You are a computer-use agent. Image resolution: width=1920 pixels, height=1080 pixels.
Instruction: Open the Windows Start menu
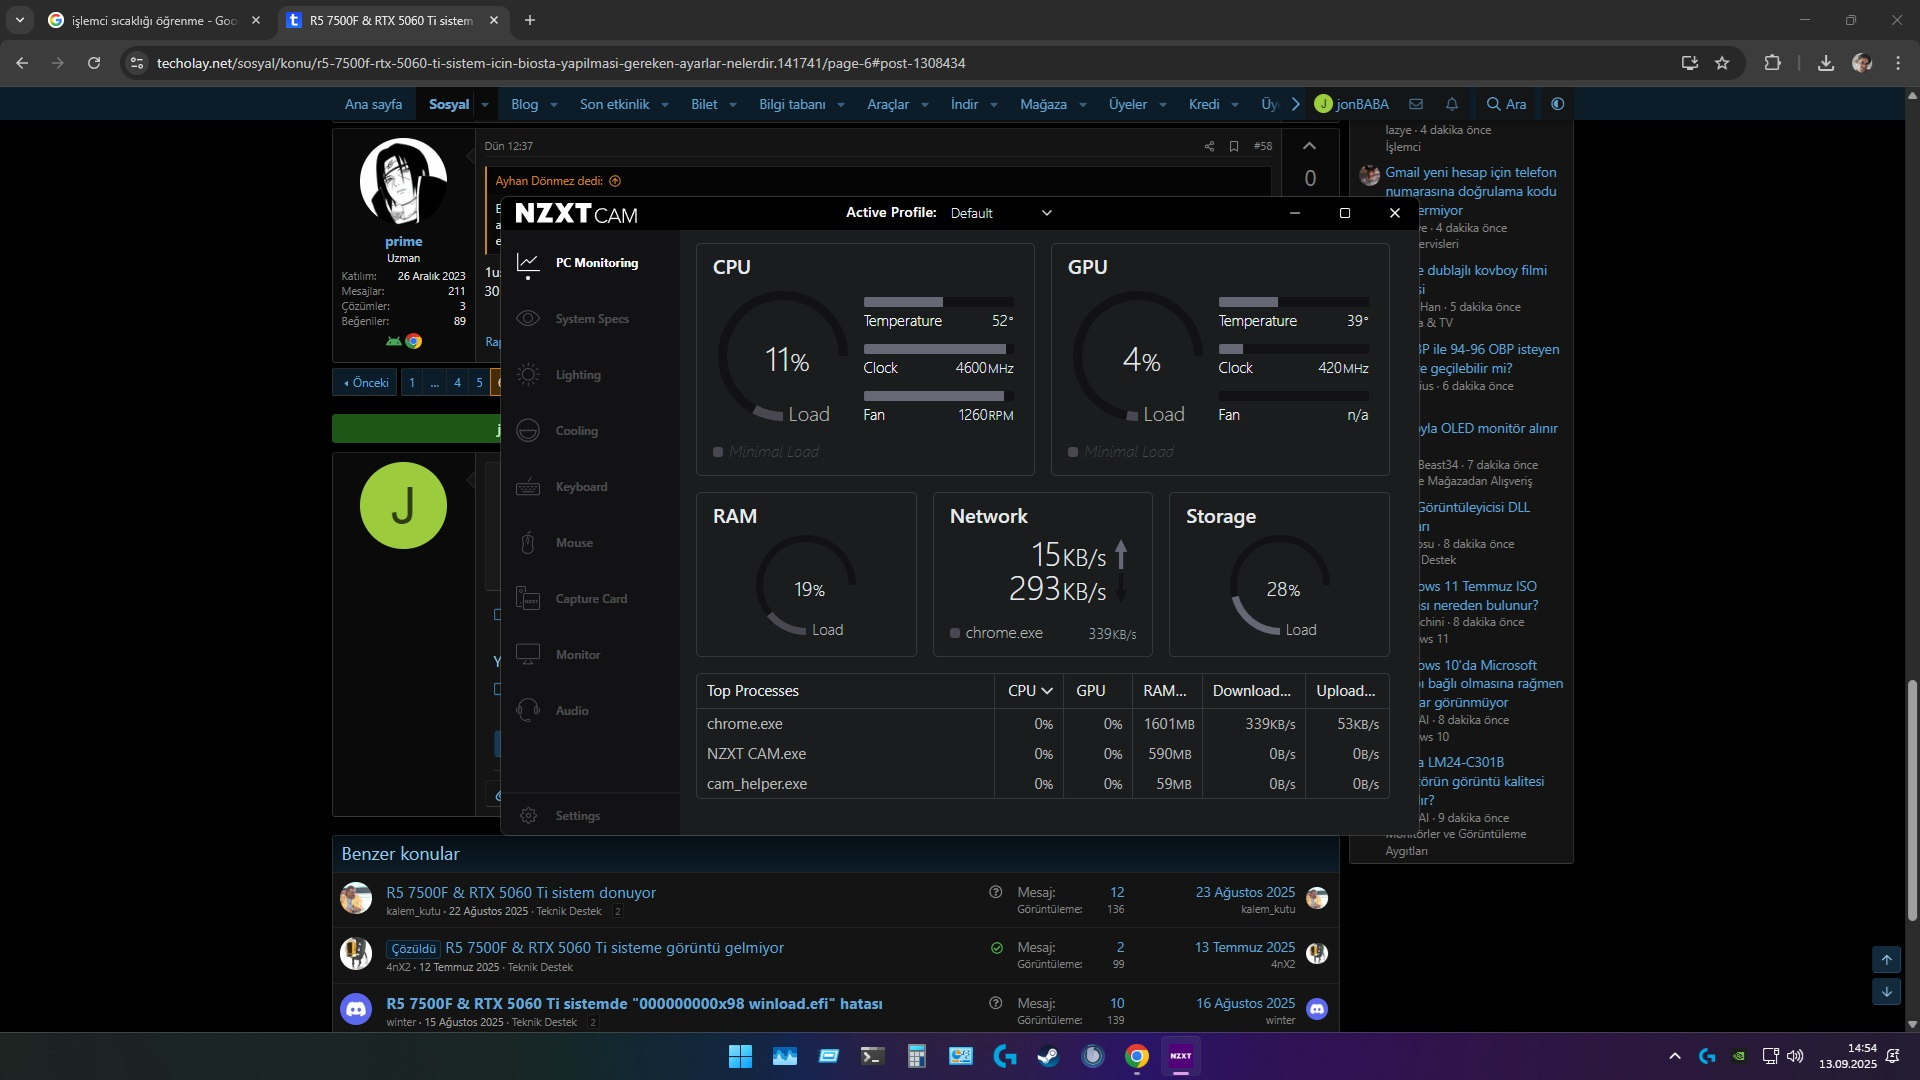740,1056
